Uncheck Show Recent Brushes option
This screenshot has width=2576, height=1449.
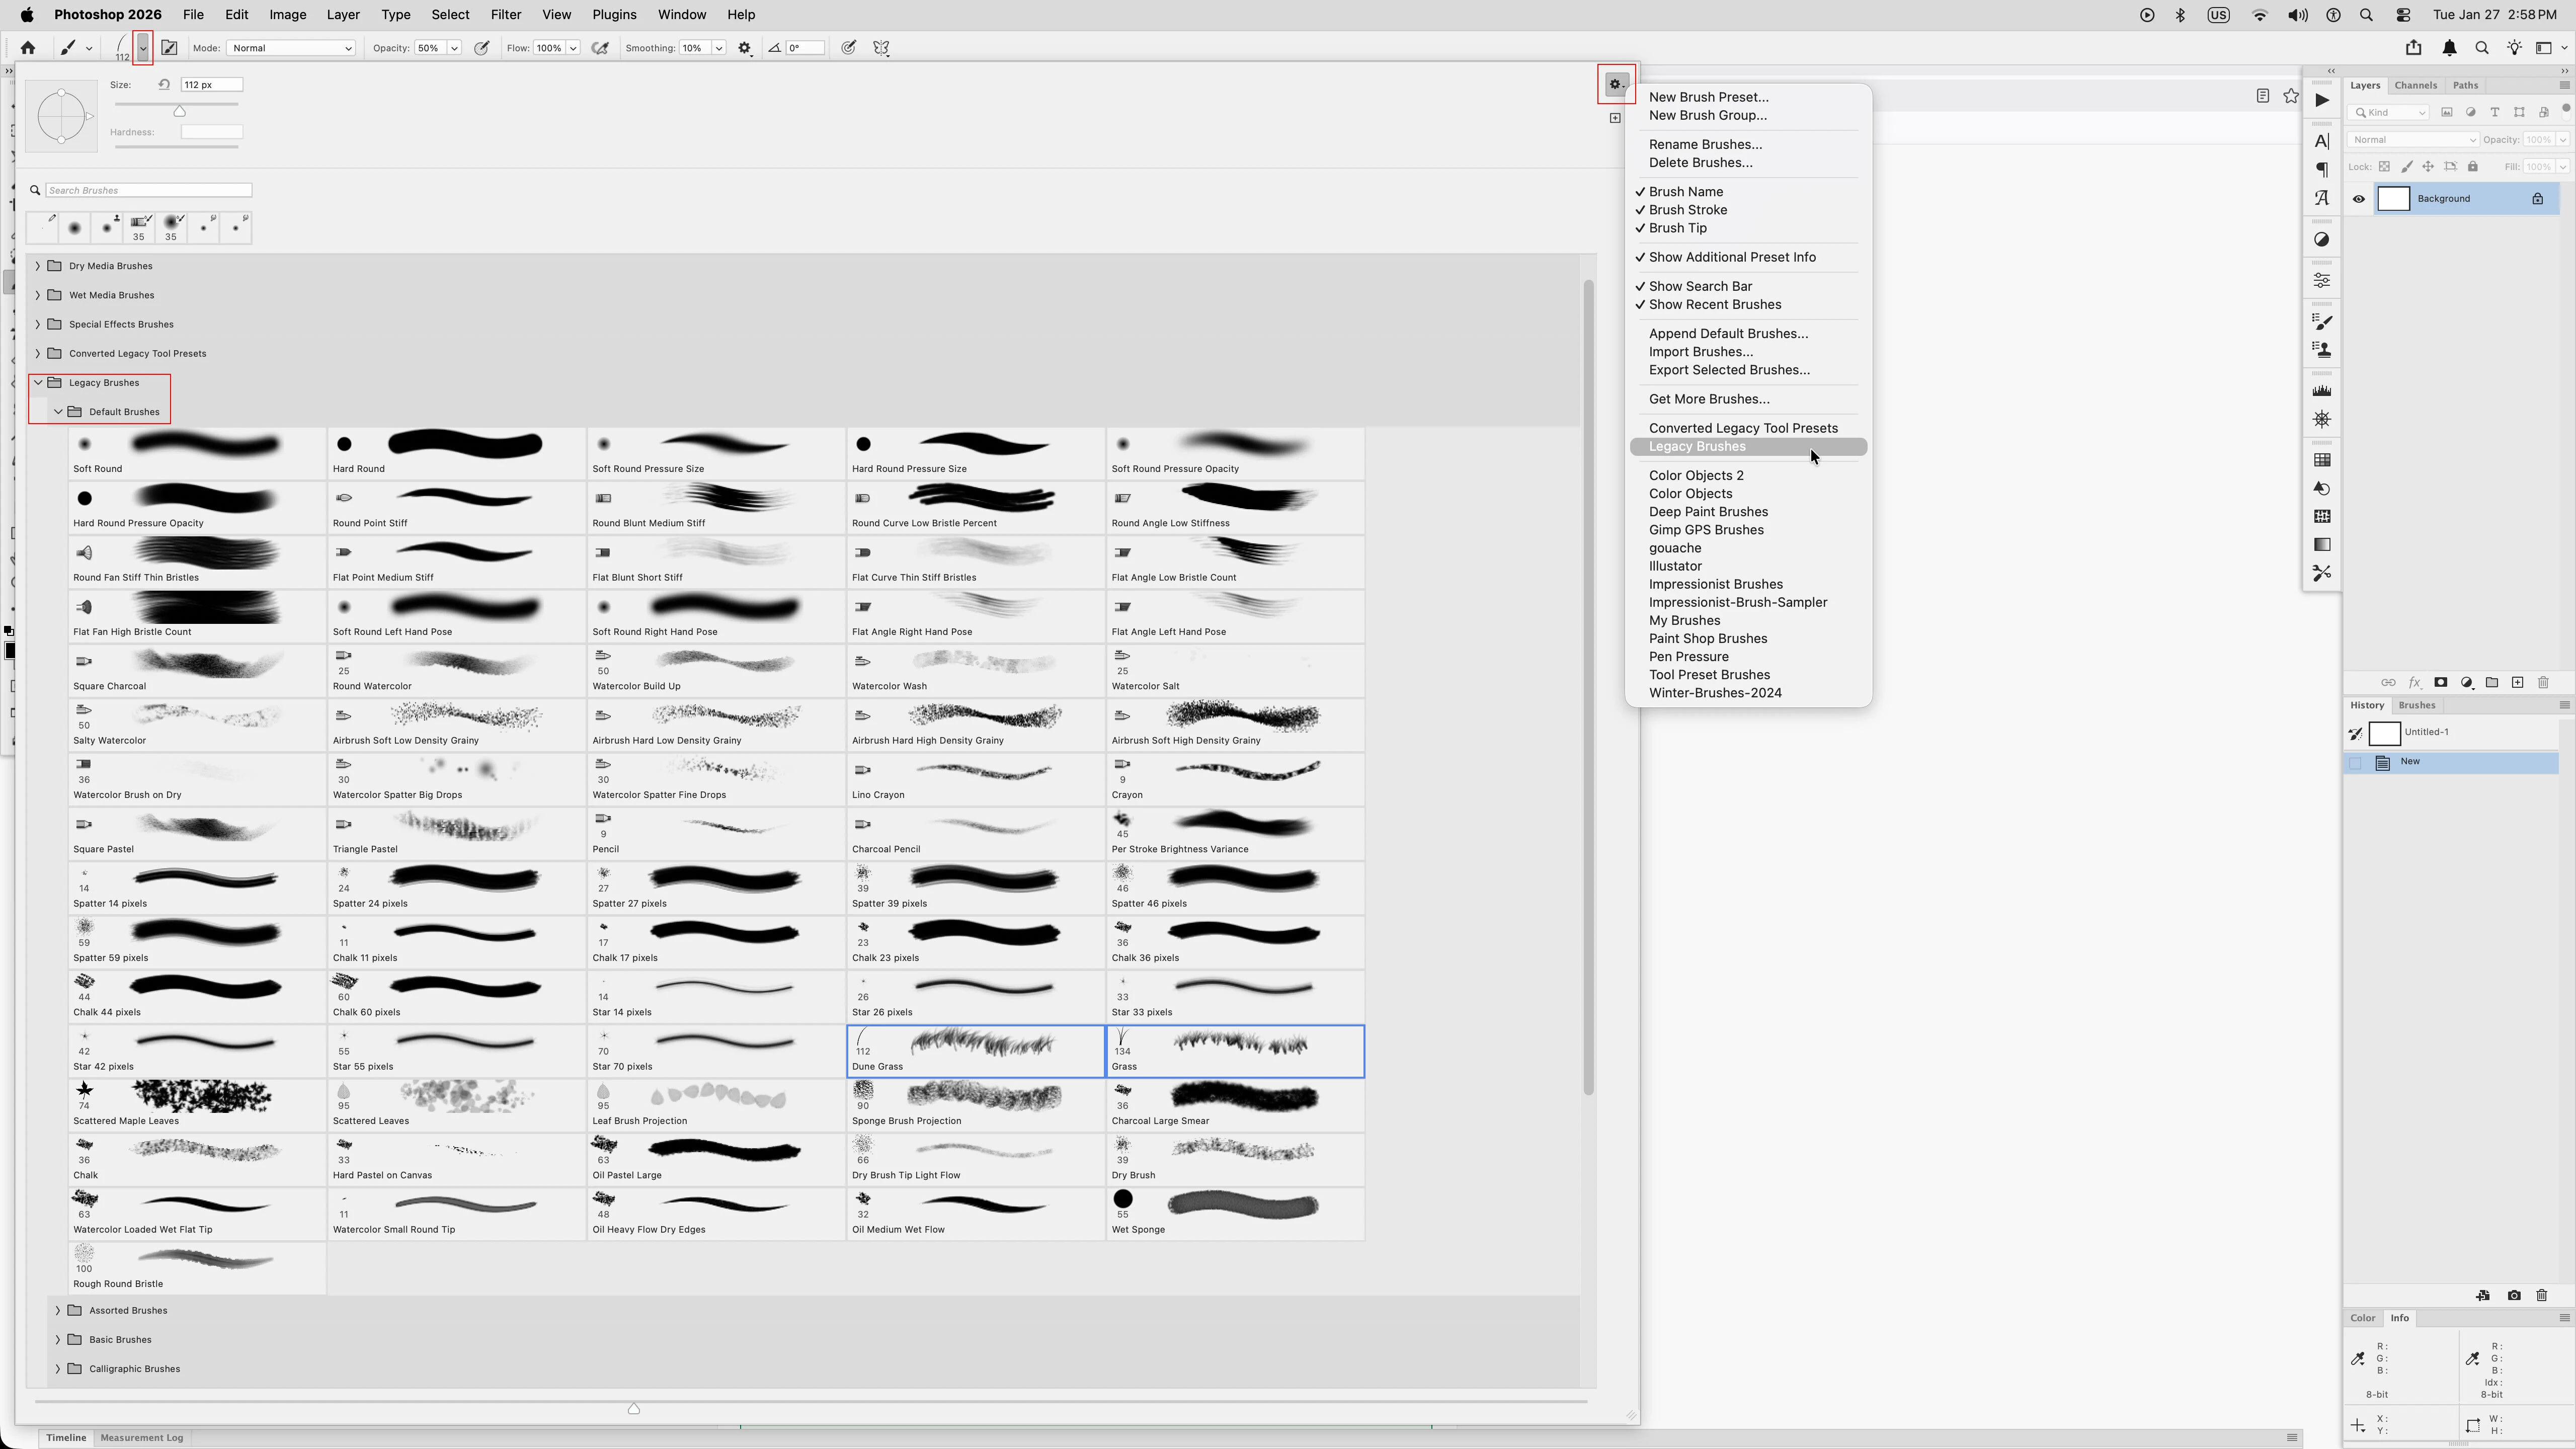click(x=1714, y=305)
